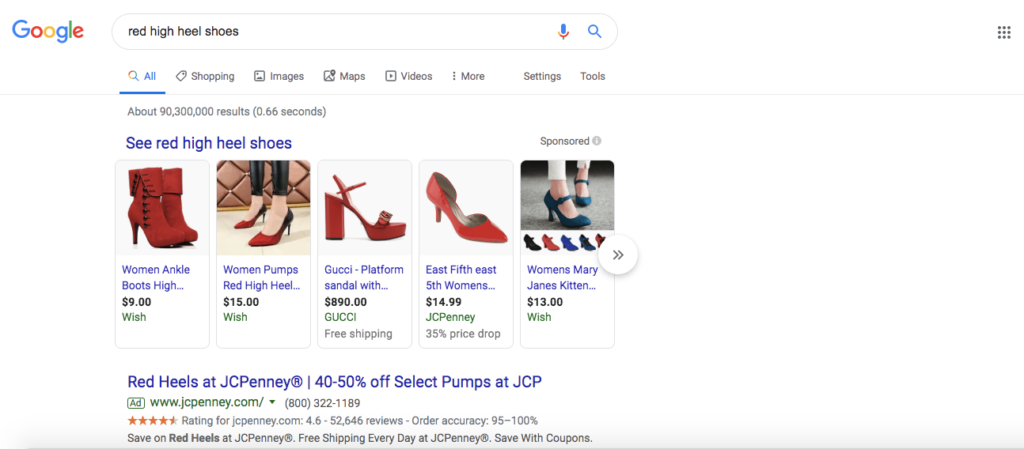Click the $9.00 ankle boots price
Screen dimensions: 1024x449
136,302
